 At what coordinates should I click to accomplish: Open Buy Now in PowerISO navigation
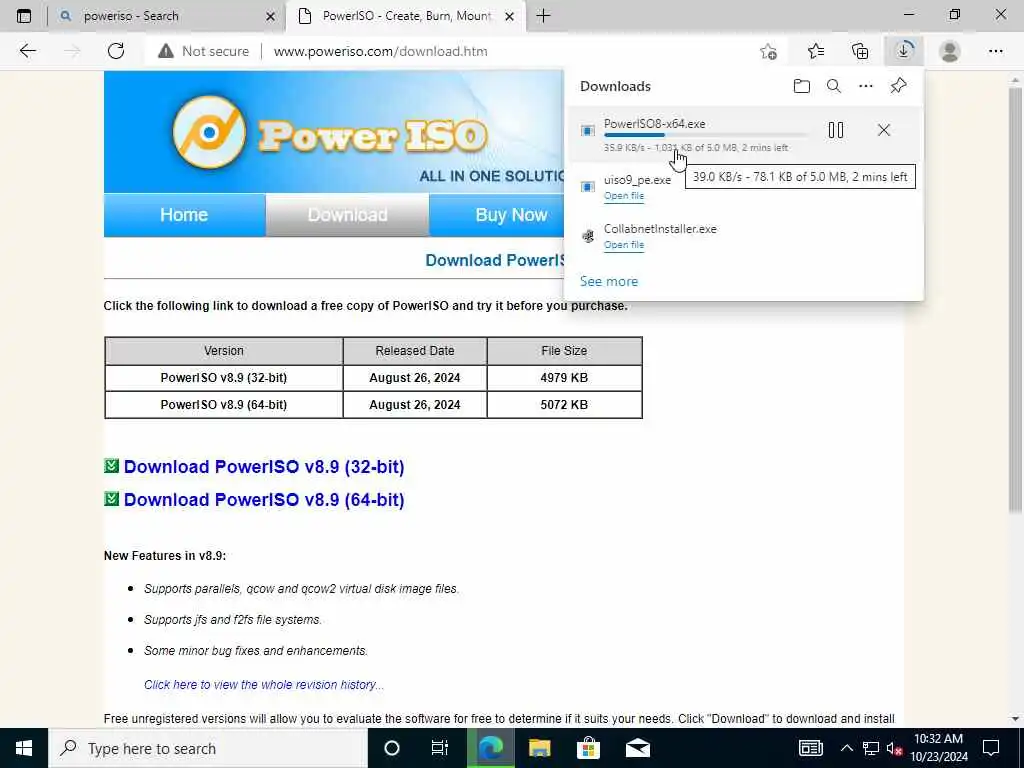[x=511, y=215]
